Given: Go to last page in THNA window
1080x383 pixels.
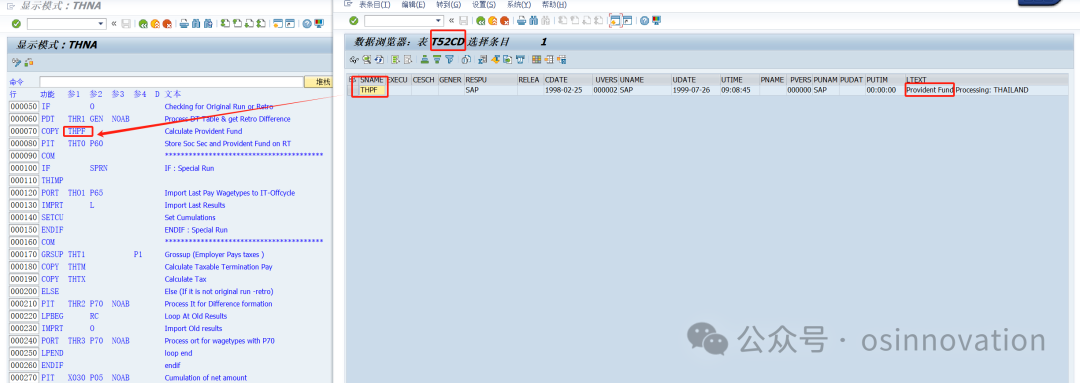Looking at the screenshot, I should pyautogui.click(x=261, y=23).
